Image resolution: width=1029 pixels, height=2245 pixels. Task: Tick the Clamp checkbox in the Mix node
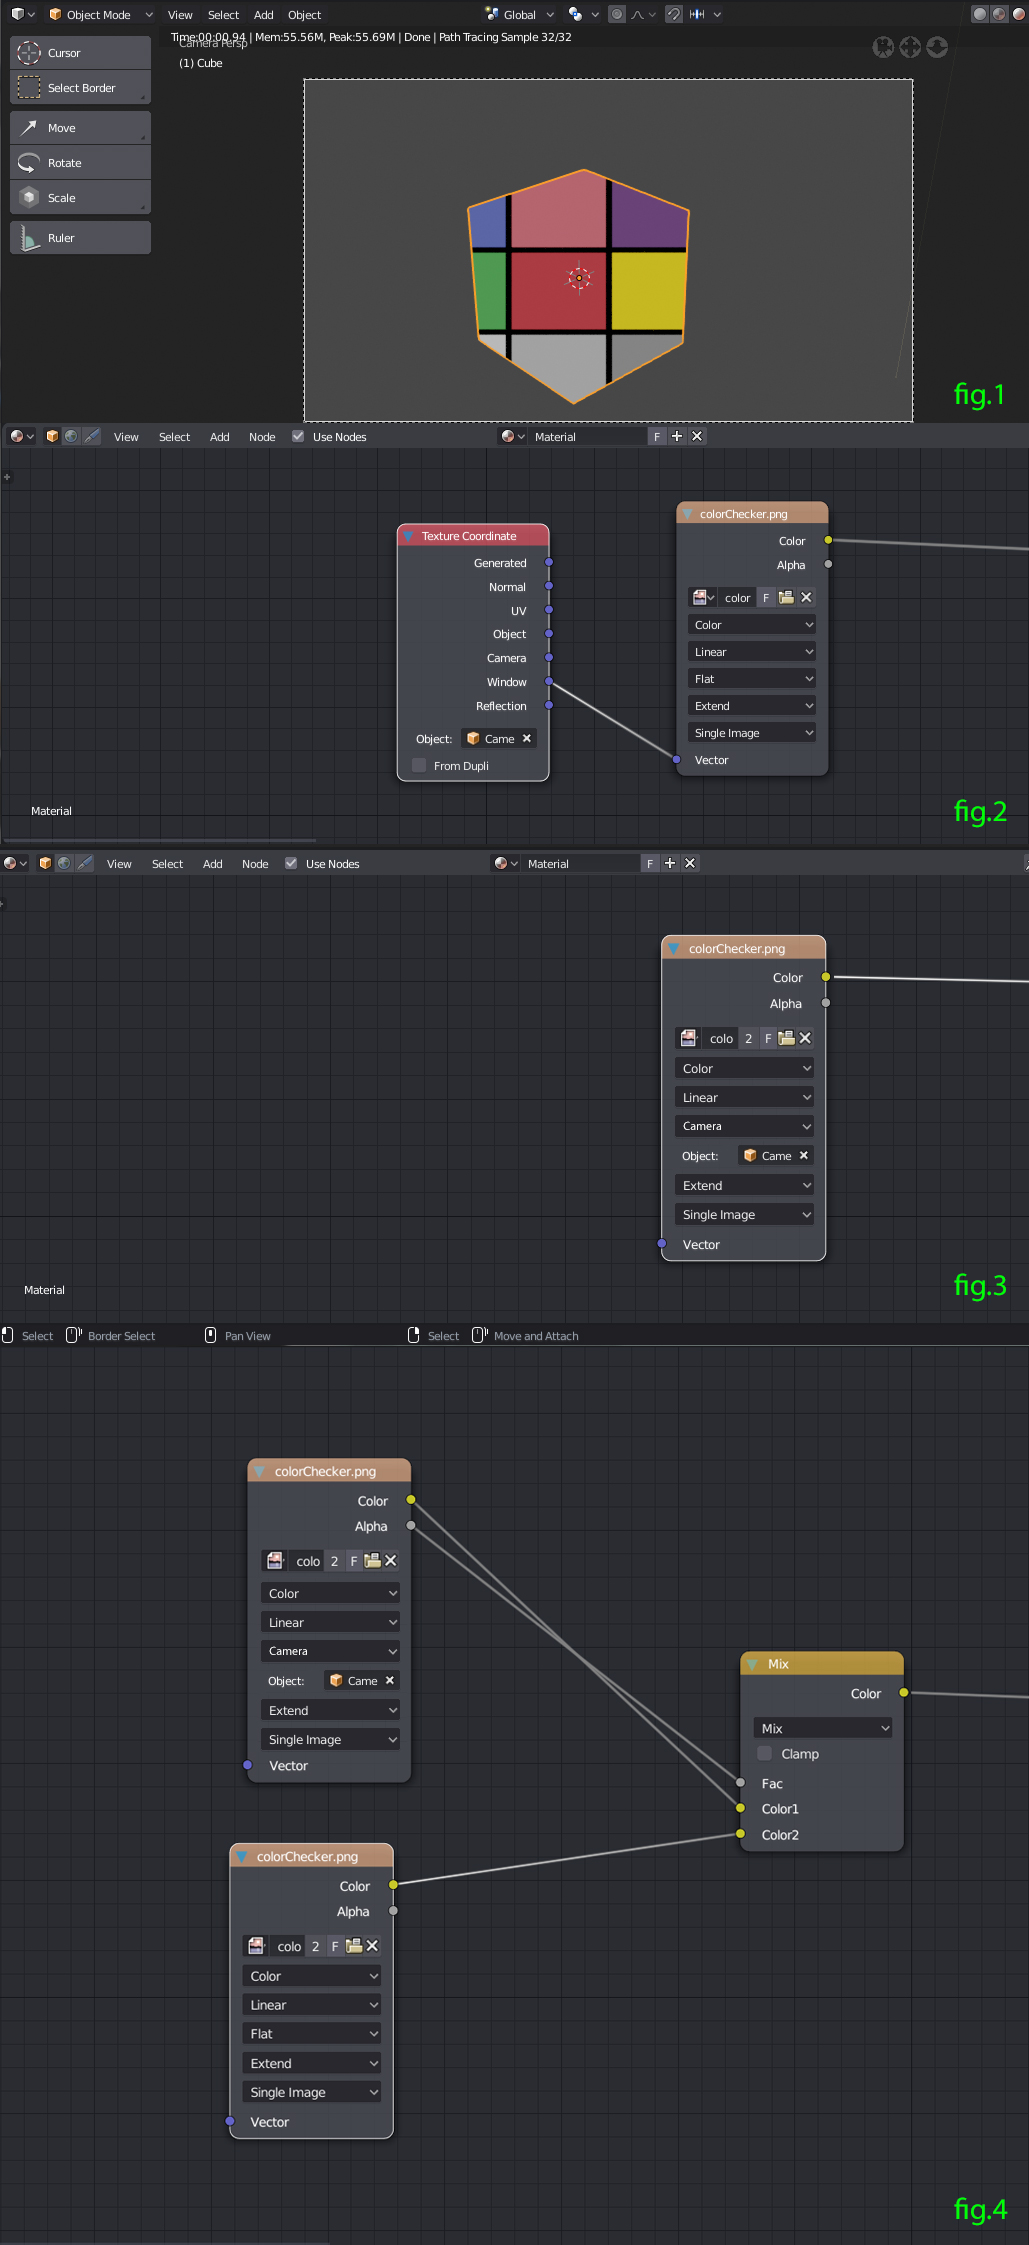coord(765,1753)
